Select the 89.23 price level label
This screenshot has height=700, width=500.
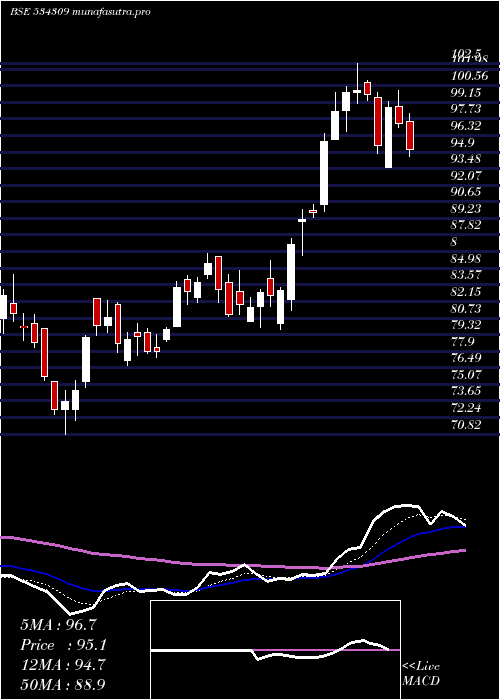pos(466,209)
